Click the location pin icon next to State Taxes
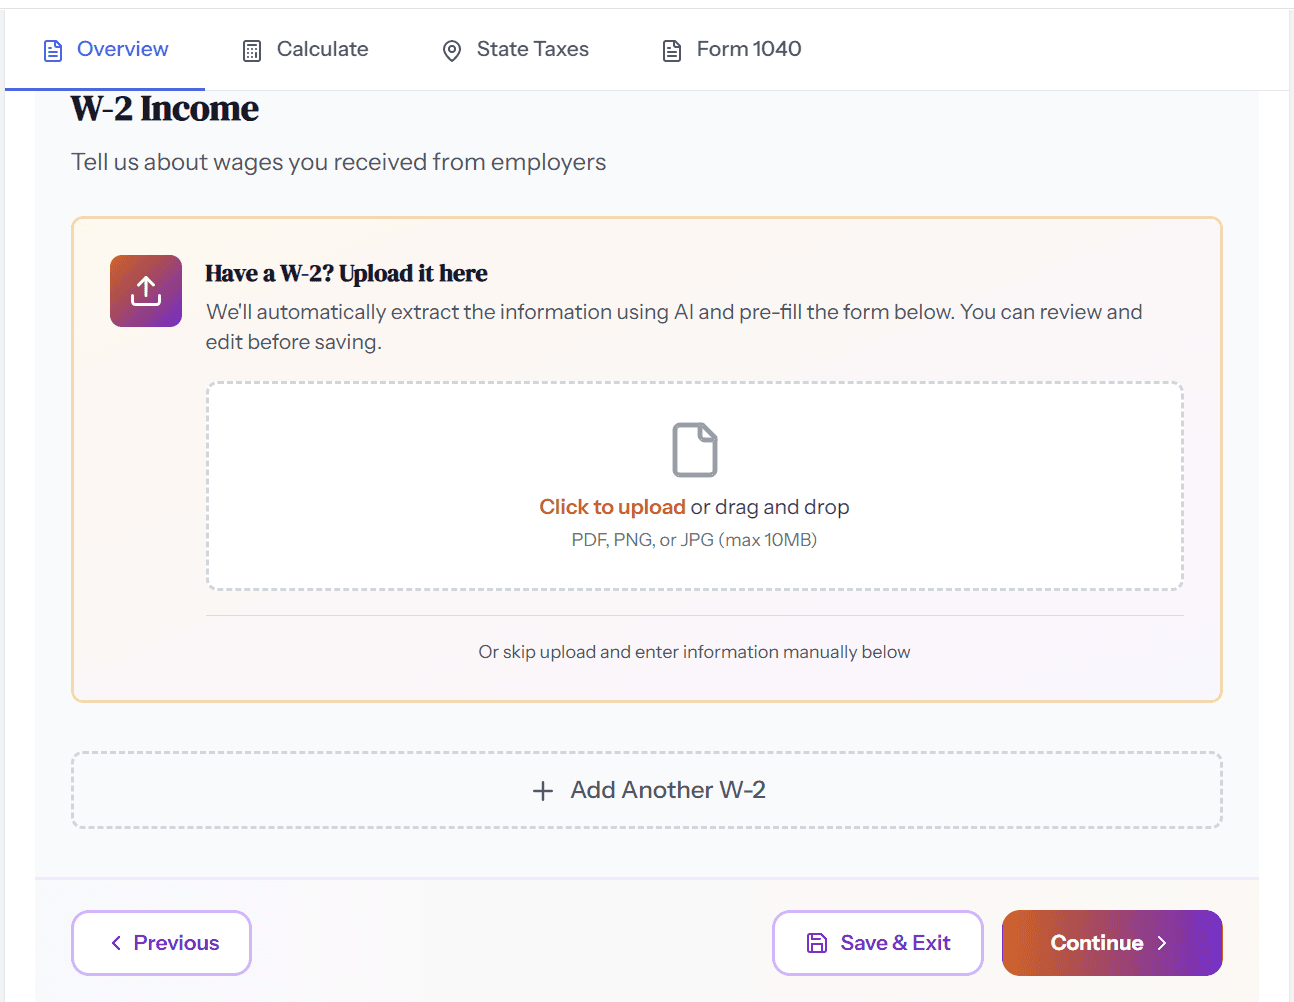Image resolution: width=1294 pixels, height=1002 pixels. (x=451, y=49)
